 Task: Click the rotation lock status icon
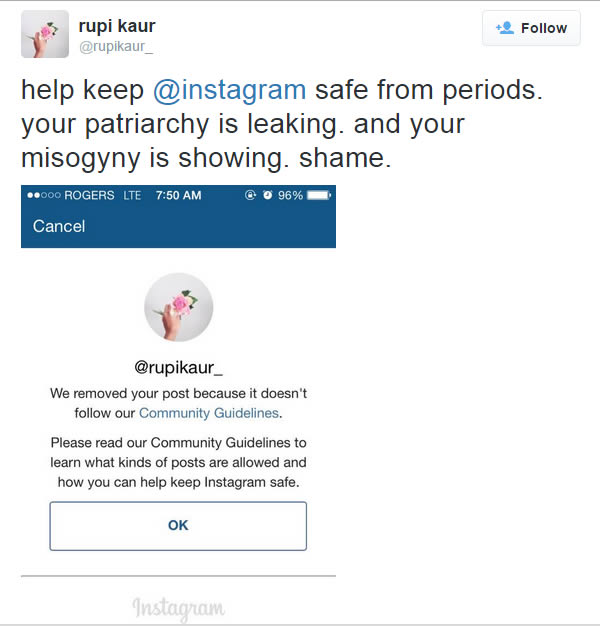click(x=250, y=195)
